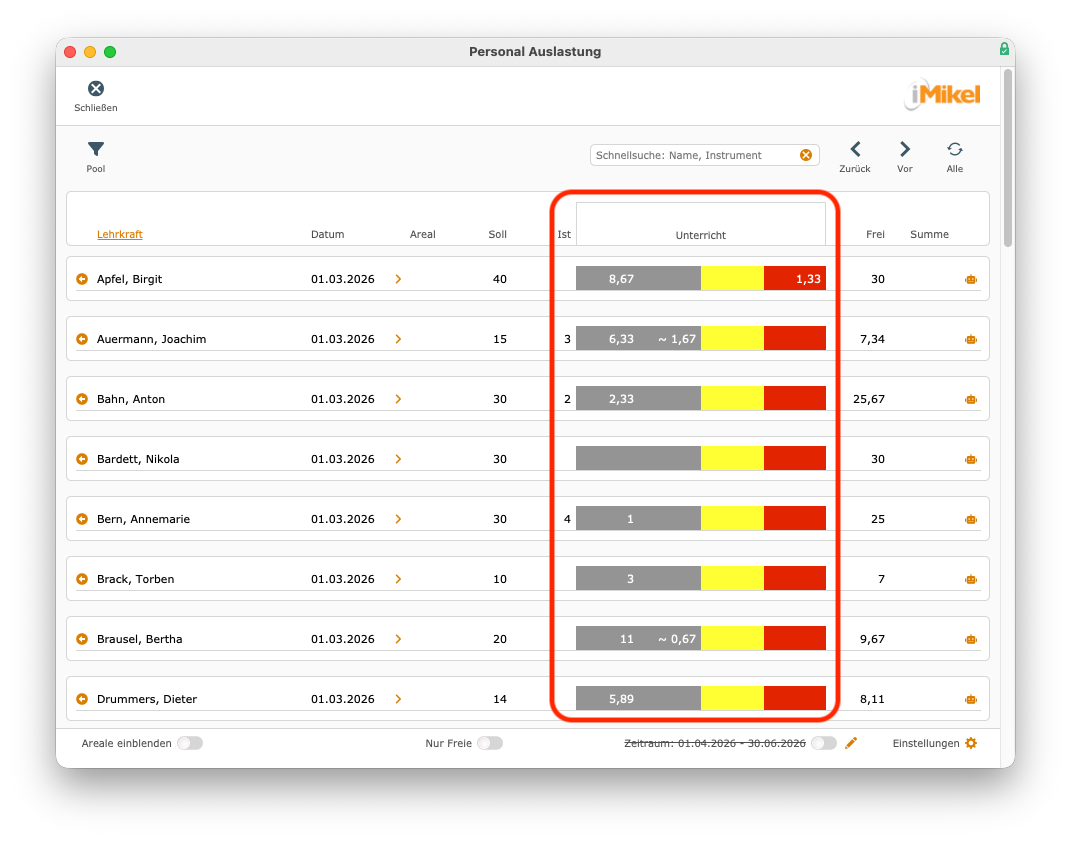Expand Areal chevron for Auermann, Joachim
The image size is (1071, 842).
click(398, 339)
